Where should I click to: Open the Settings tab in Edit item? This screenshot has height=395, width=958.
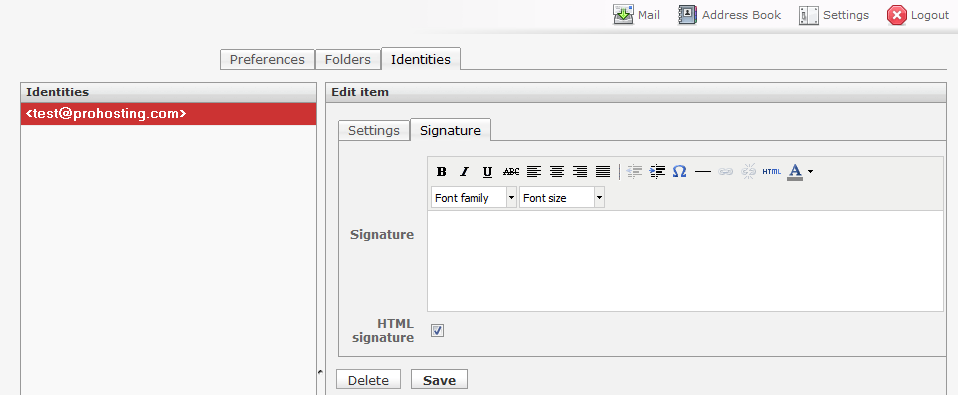(374, 130)
